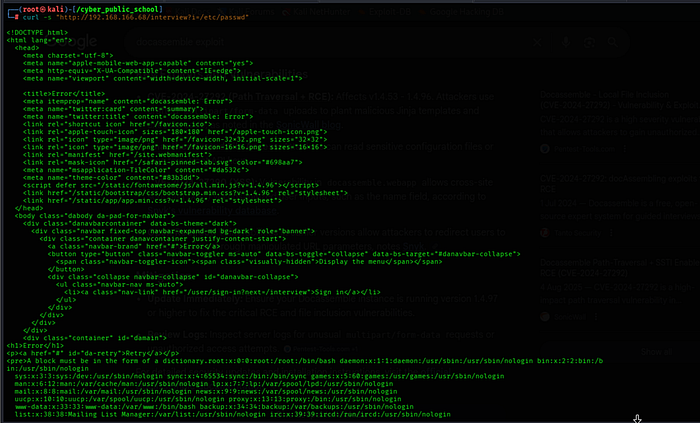Click the meta charset="utf-8" line
This screenshot has height=423, width=700.
[68, 55]
